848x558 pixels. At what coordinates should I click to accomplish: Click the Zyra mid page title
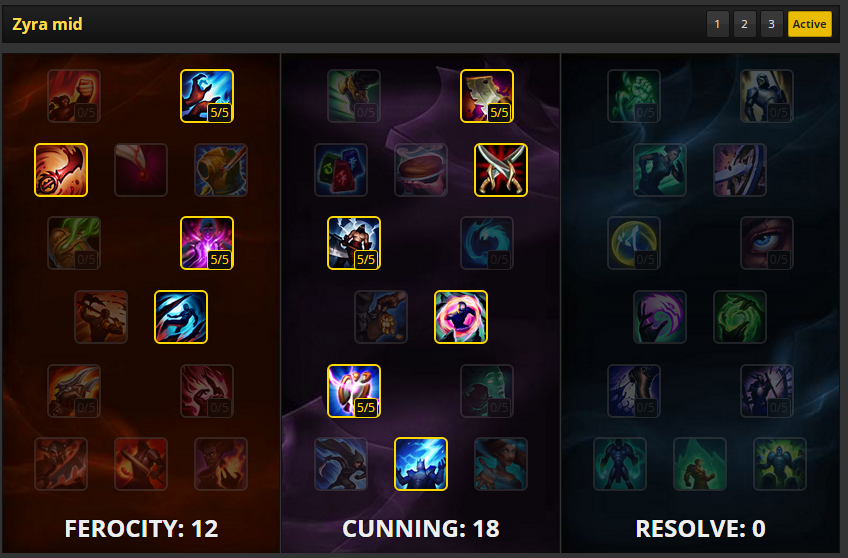pos(48,24)
